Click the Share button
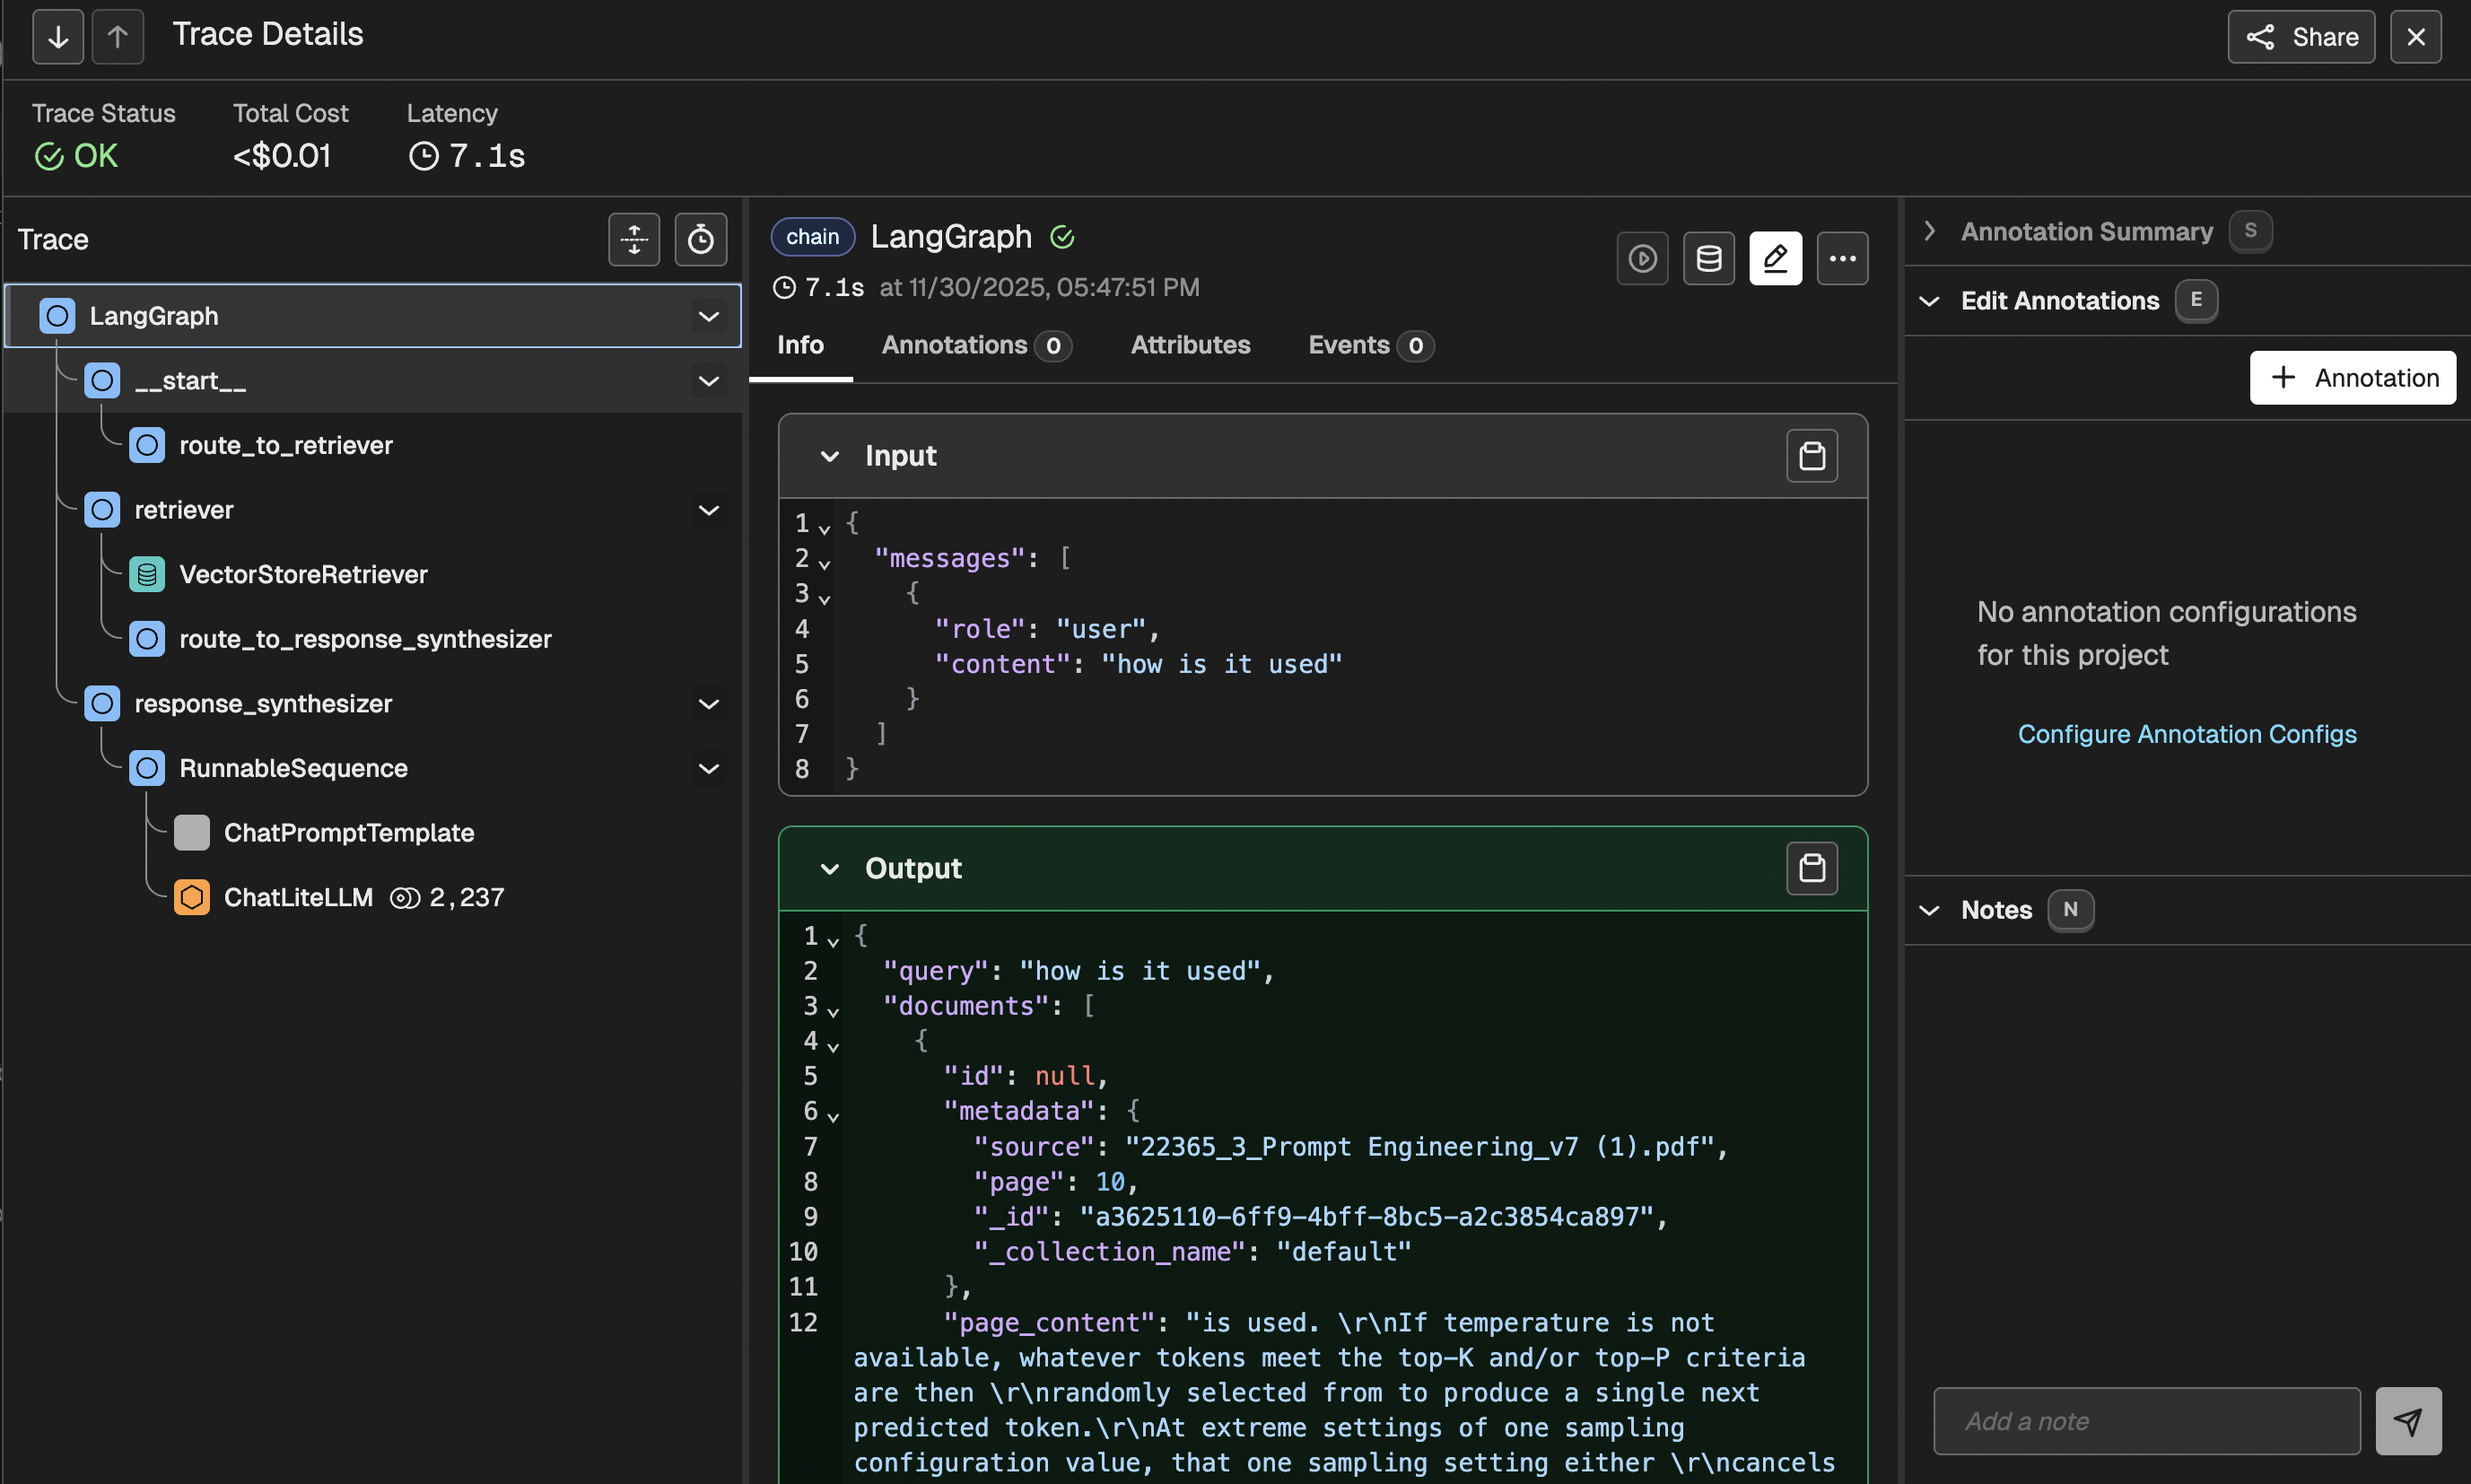Viewport: 2471px width, 1484px height. tap(2300, 37)
